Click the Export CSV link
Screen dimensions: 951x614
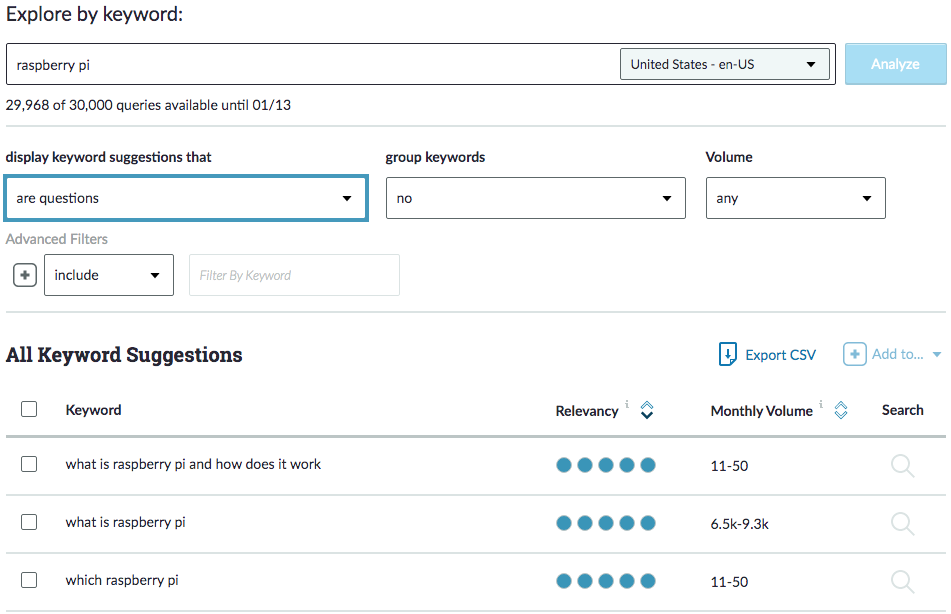point(780,355)
